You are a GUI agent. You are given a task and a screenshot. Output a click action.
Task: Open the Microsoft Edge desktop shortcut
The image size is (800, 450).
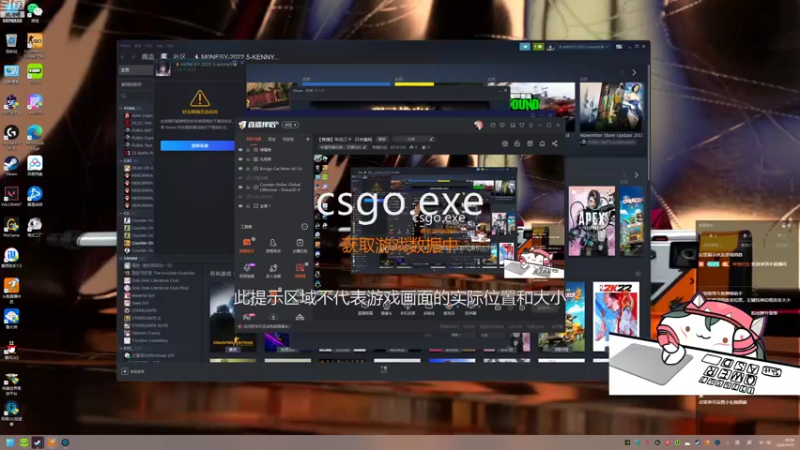point(35,136)
